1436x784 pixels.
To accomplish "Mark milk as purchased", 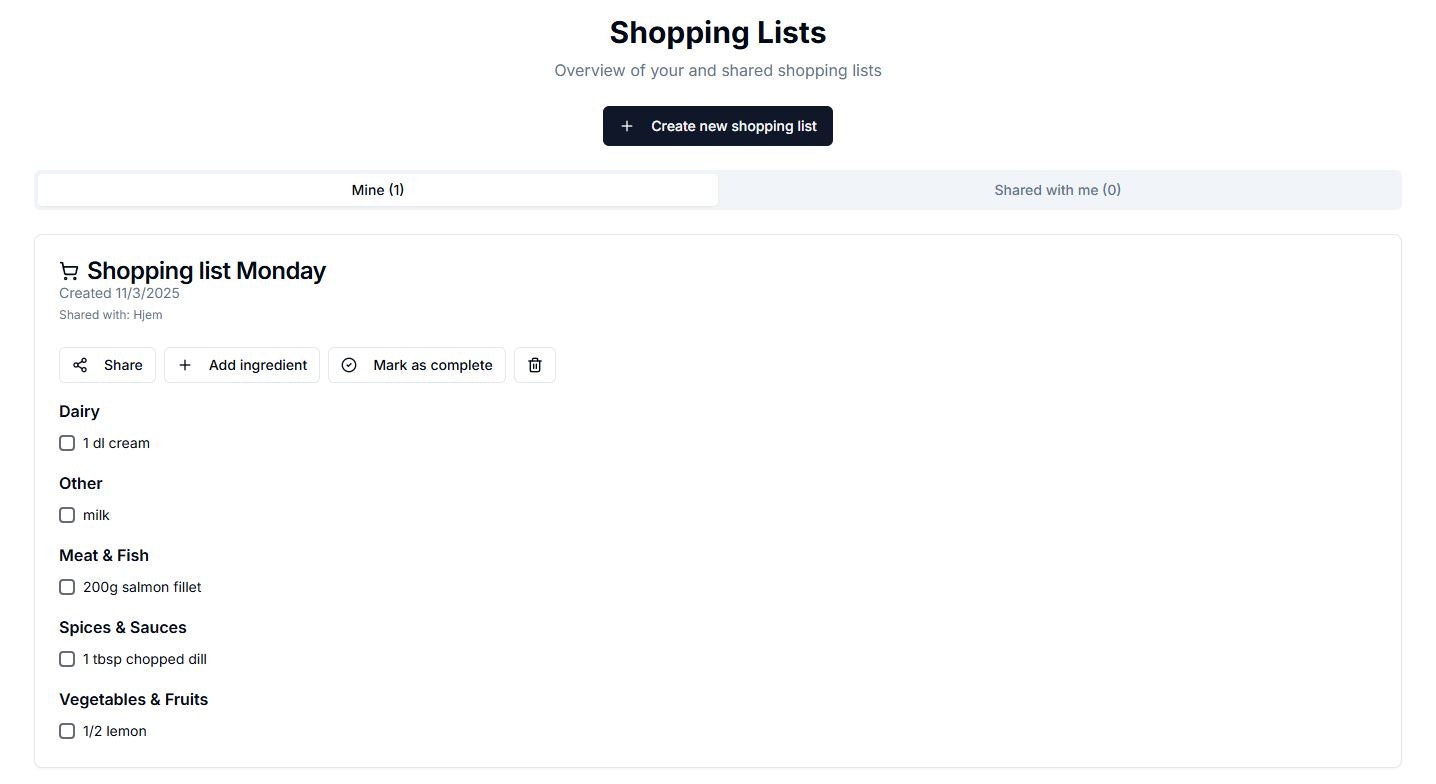I will pyautogui.click(x=67, y=514).
